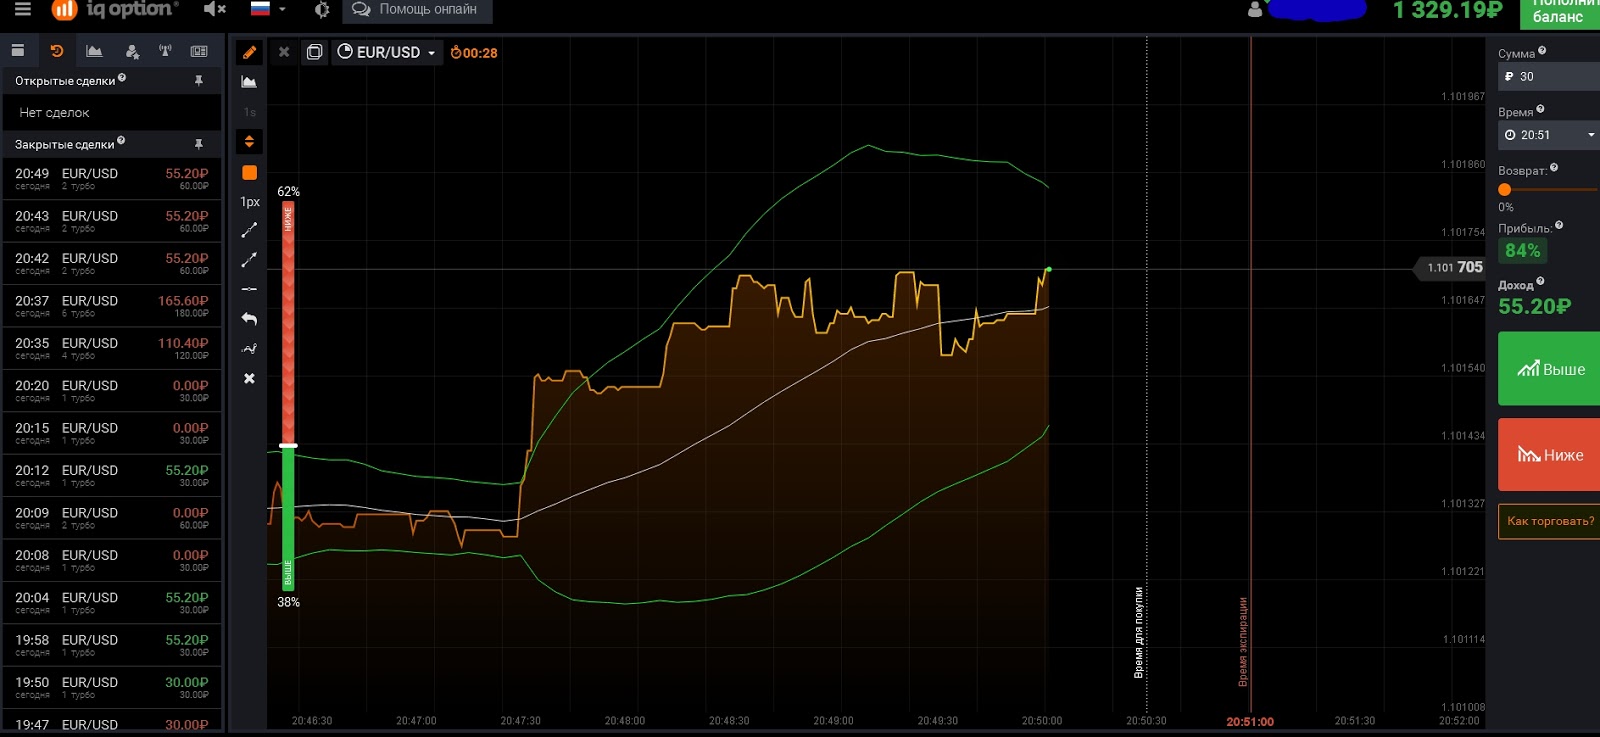Open closed deal at 19:50 EUR/USD

click(x=112, y=688)
